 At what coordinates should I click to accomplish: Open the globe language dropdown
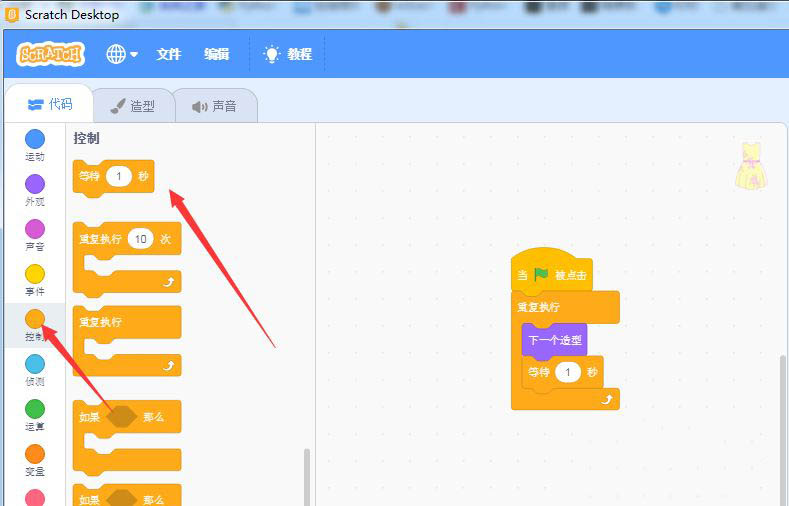pyautogui.click(x=121, y=54)
